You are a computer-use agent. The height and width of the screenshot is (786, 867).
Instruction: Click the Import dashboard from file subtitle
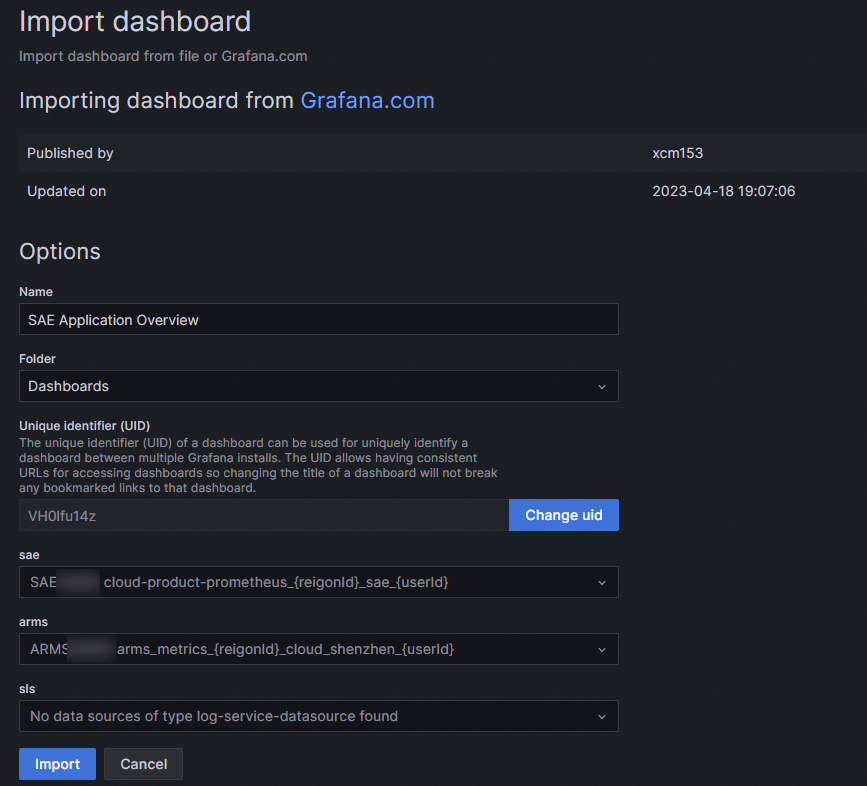tap(163, 56)
